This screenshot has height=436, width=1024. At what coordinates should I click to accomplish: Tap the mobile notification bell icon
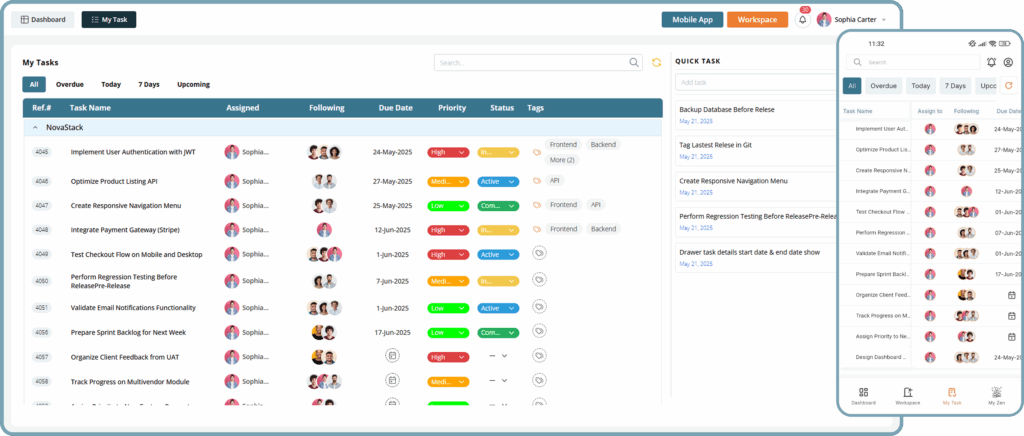991,62
